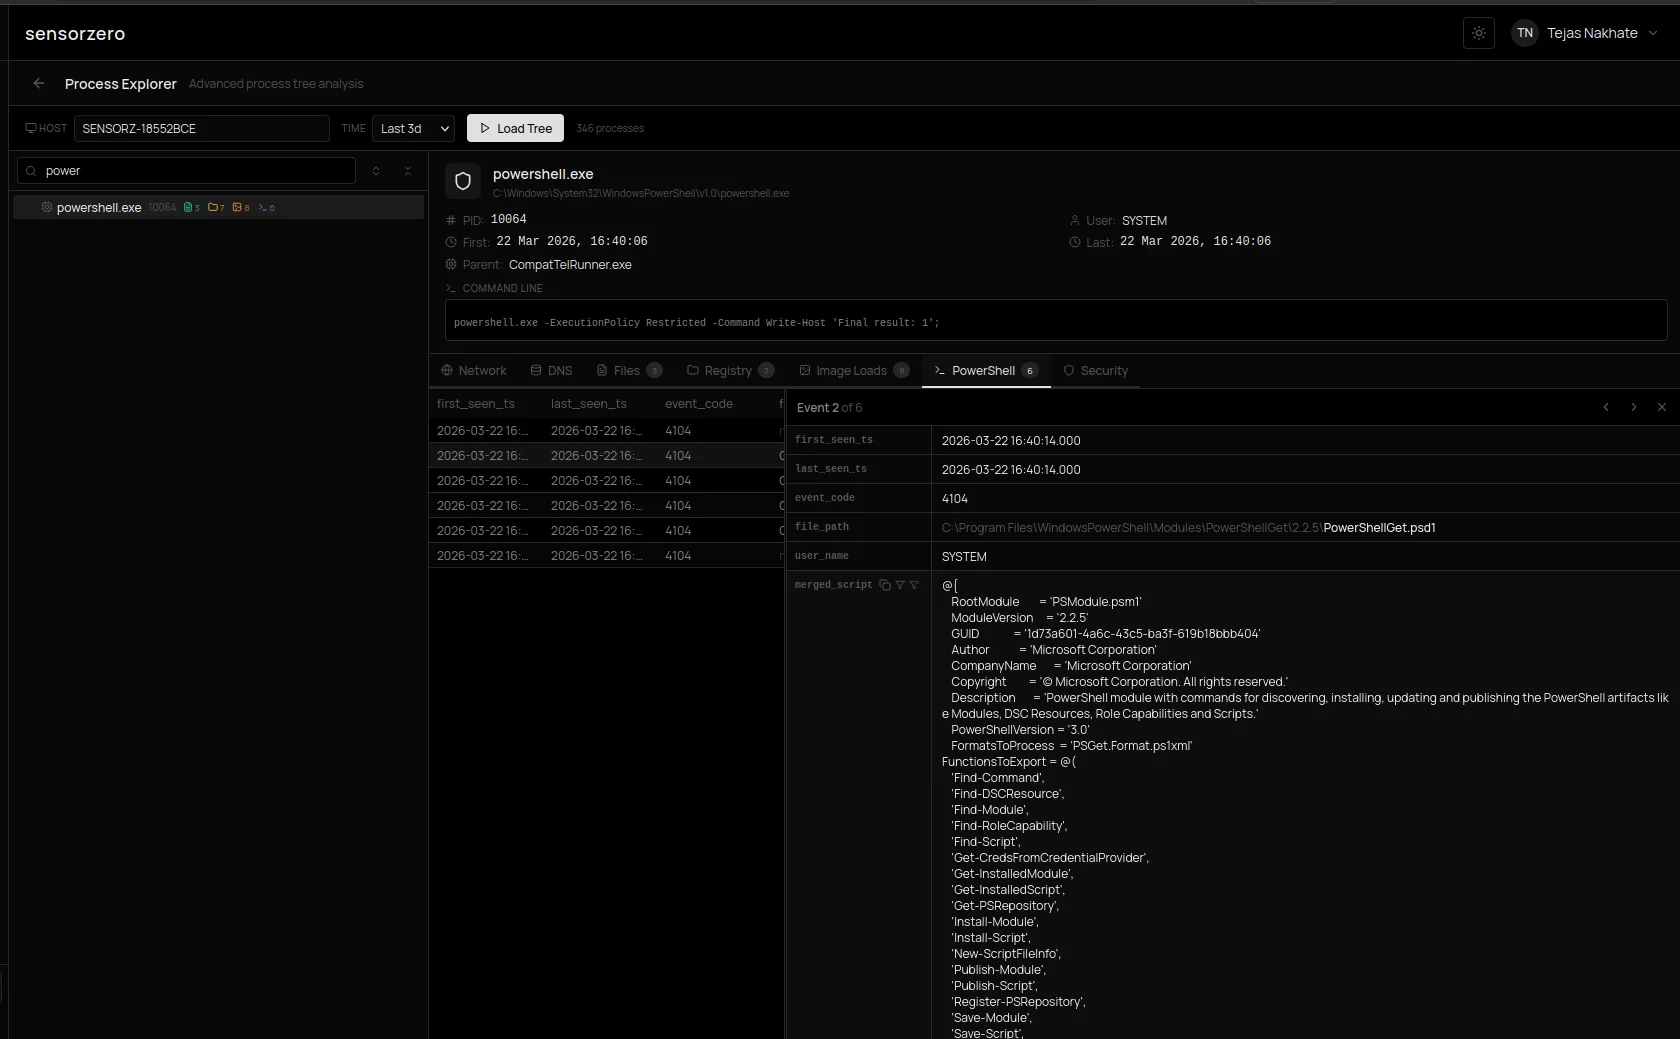1680x1039 pixels.
Task: Click the sensorzero logo
Action: tap(75, 33)
